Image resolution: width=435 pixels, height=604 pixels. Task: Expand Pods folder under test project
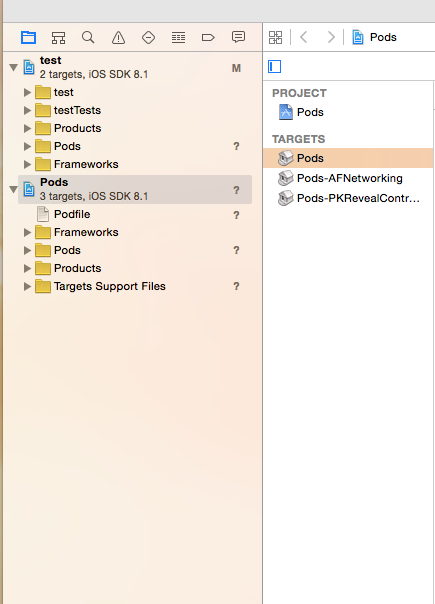click(x=27, y=146)
